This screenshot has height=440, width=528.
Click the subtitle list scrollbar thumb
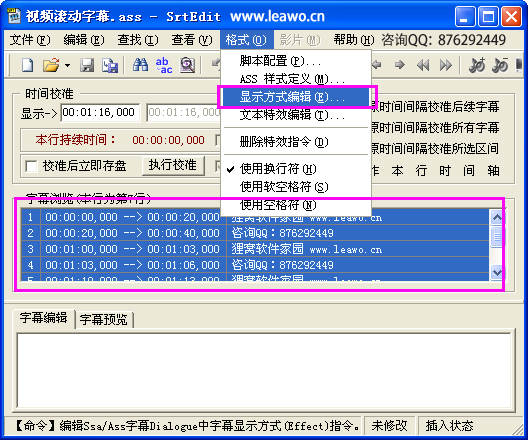497,237
